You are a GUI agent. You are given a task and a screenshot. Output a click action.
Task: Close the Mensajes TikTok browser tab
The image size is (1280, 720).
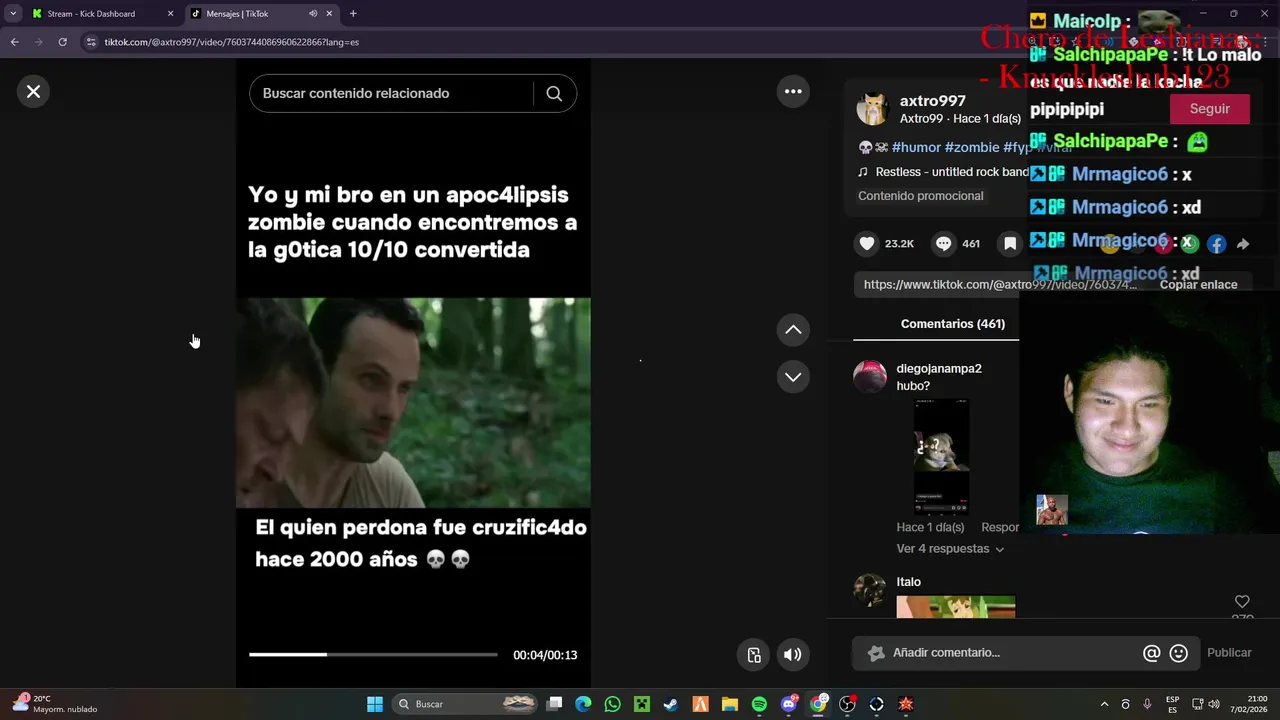point(329,14)
